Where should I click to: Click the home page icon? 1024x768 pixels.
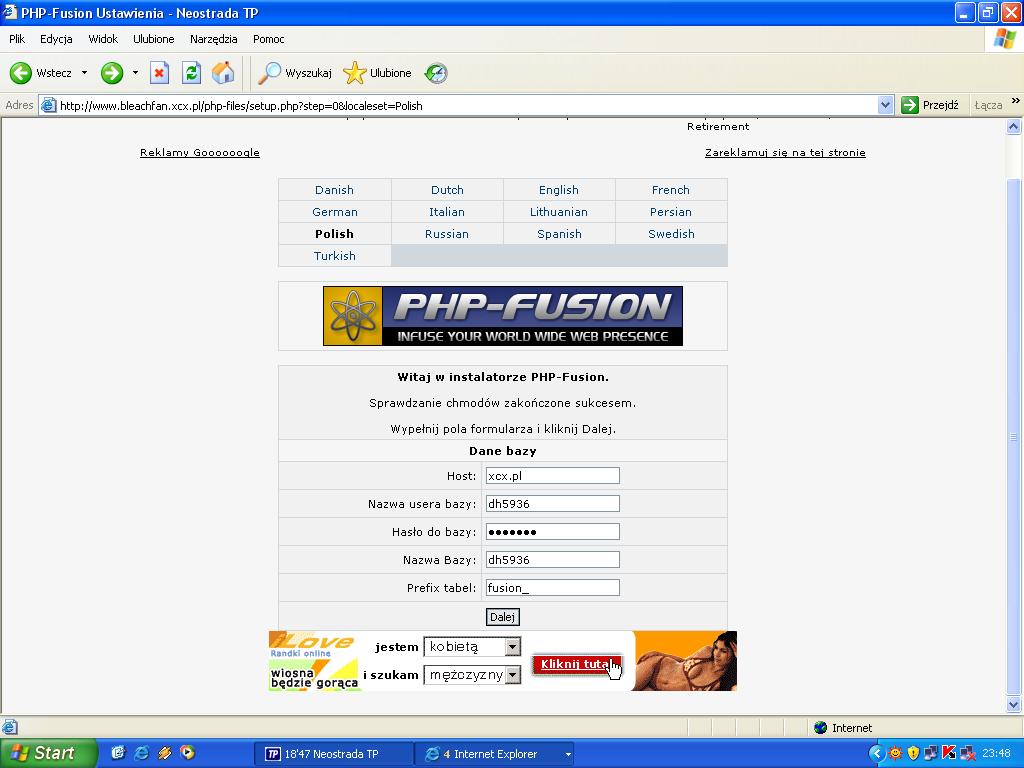223,73
